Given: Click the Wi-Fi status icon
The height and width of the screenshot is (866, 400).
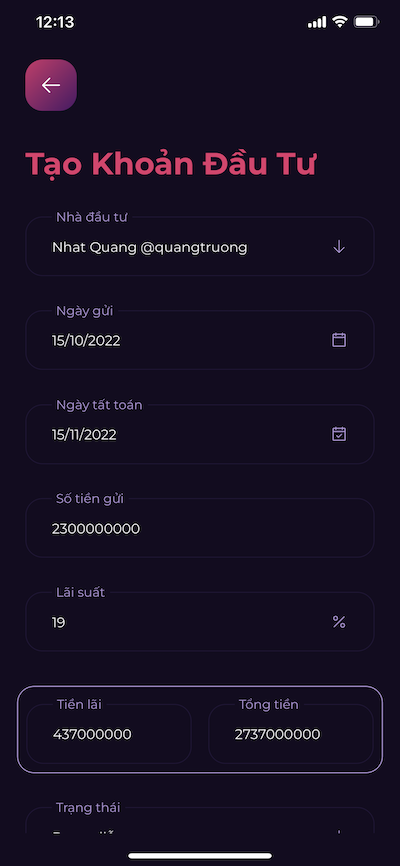Looking at the screenshot, I should click(x=340, y=22).
